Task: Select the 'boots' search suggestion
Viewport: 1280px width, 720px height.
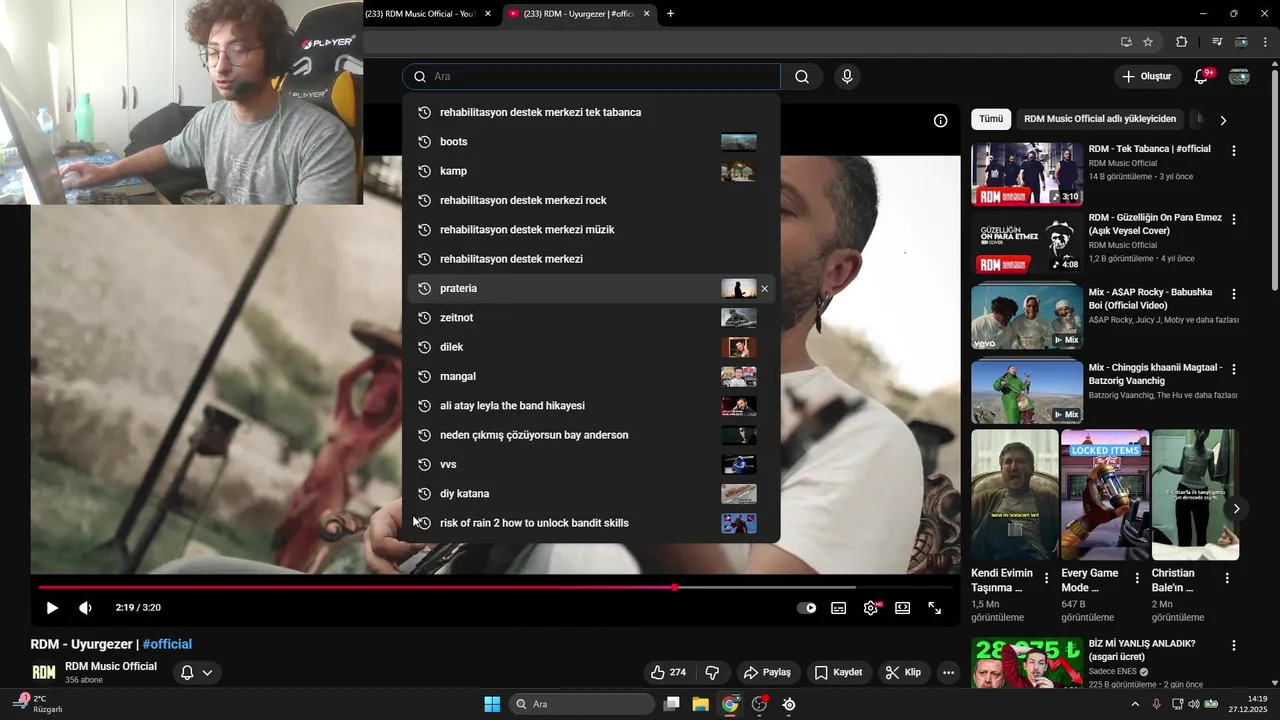Action: (x=591, y=142)
